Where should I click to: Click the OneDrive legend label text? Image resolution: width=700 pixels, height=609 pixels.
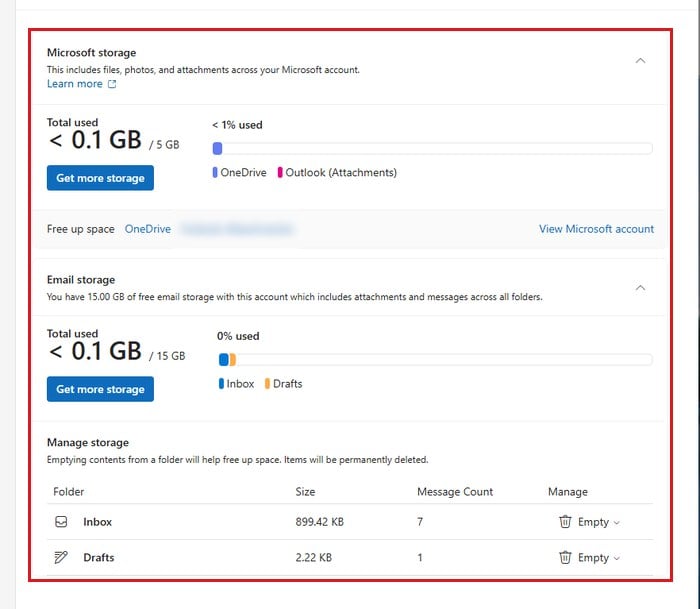[243, 172]
